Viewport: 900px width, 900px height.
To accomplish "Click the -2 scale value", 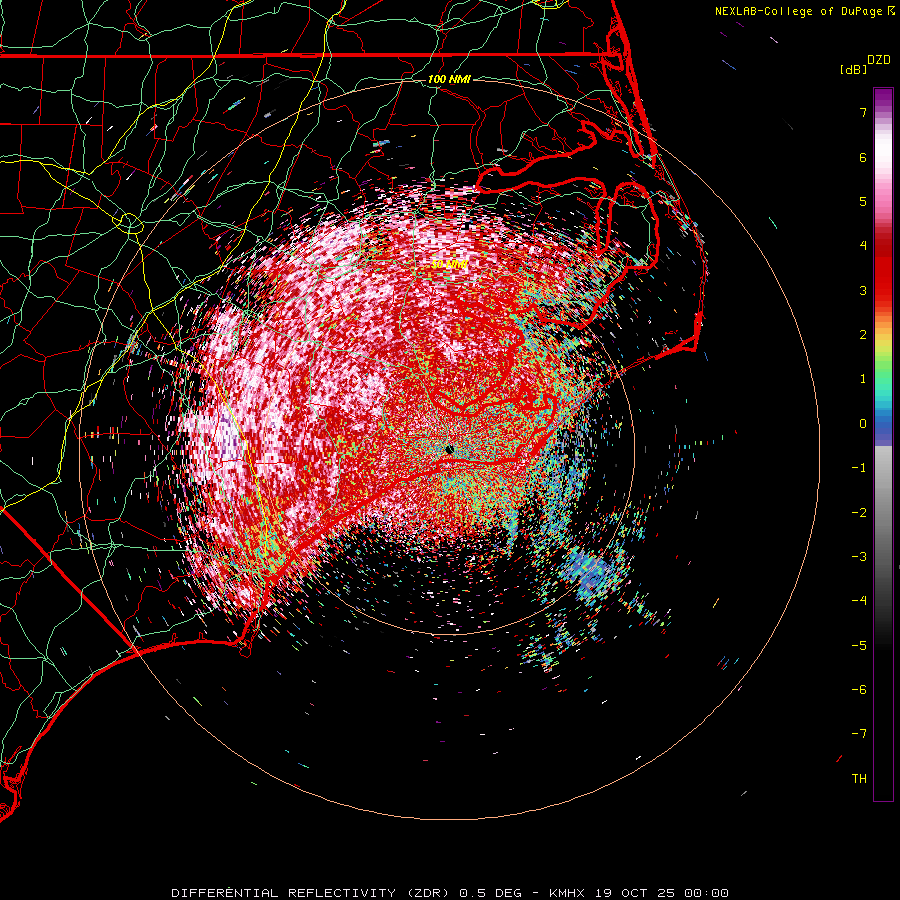I will tap(859, 513).
